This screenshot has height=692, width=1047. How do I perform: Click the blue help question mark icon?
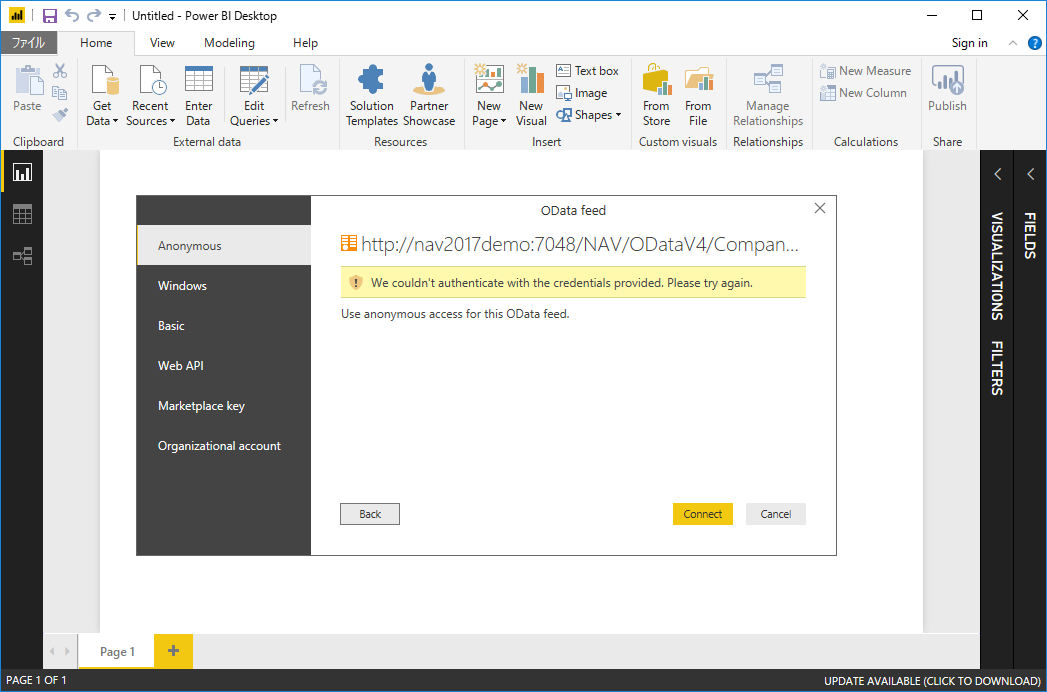[x=1035, y=43]
